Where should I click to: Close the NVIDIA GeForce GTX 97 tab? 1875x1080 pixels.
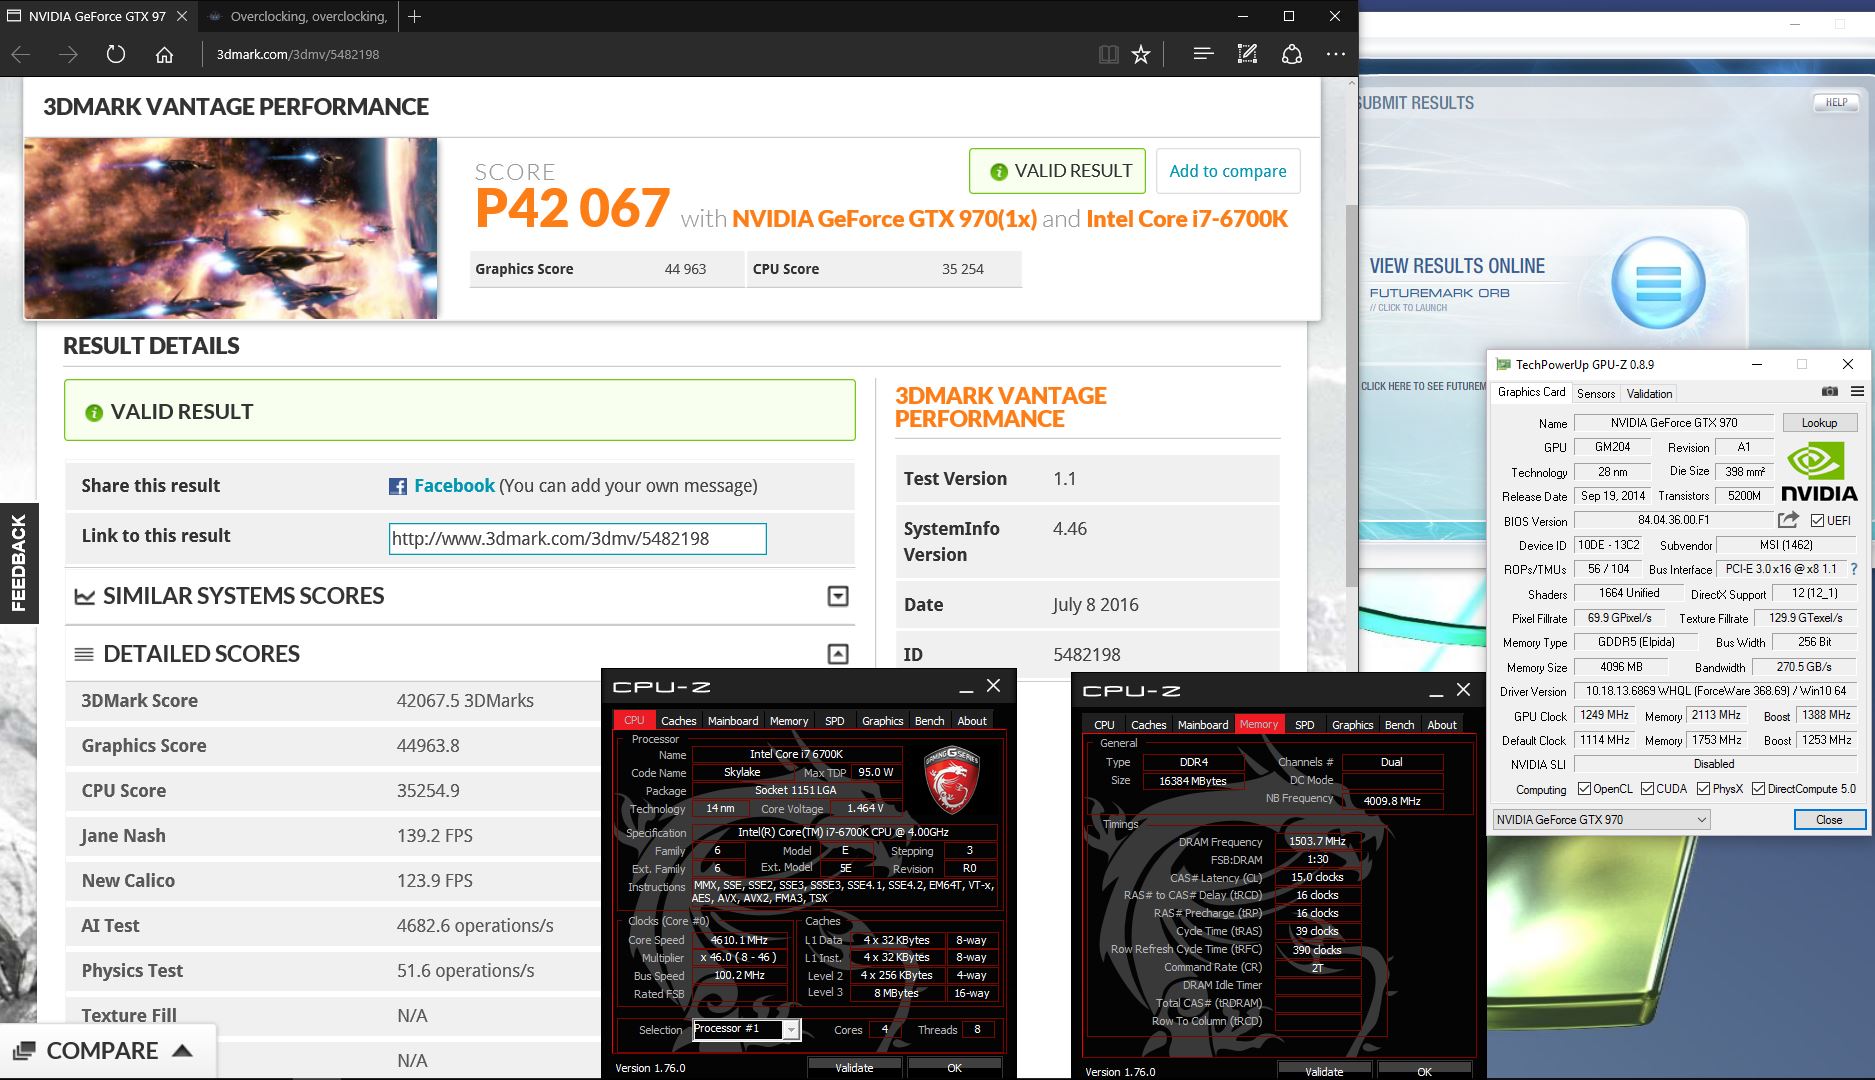click(x=181, y=16)
